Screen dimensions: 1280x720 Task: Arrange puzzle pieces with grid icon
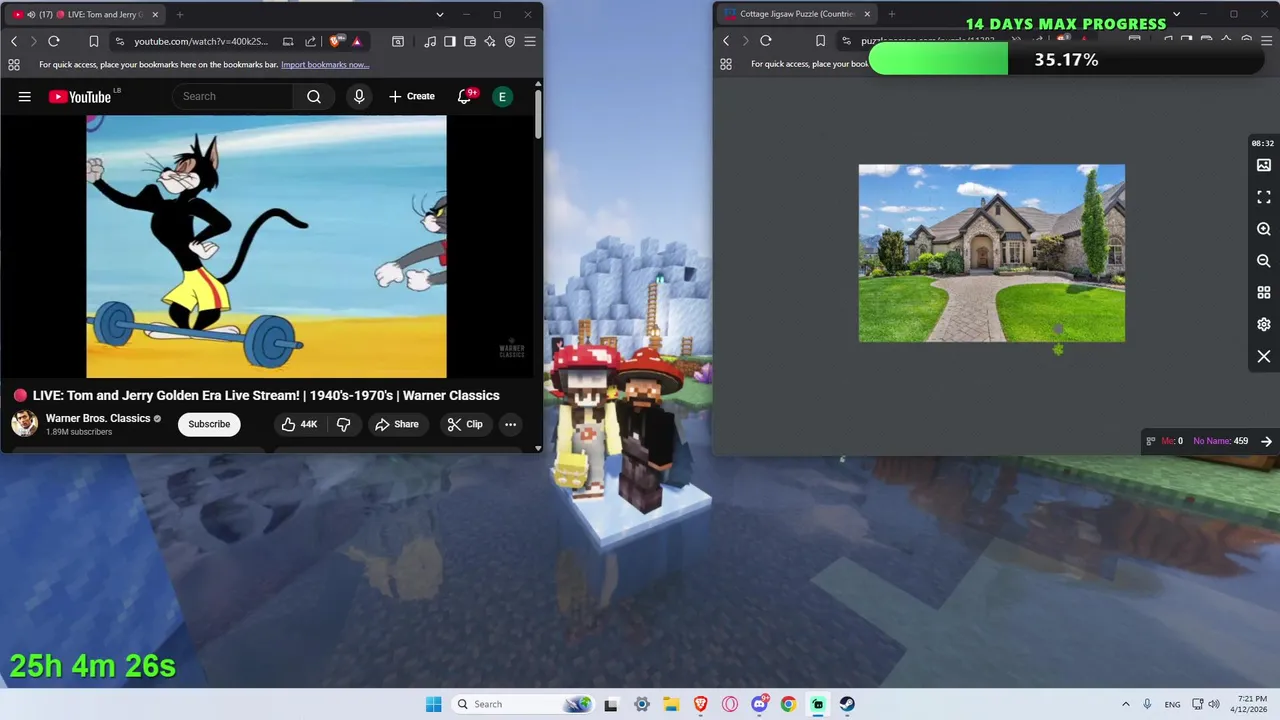point(1264,293)
